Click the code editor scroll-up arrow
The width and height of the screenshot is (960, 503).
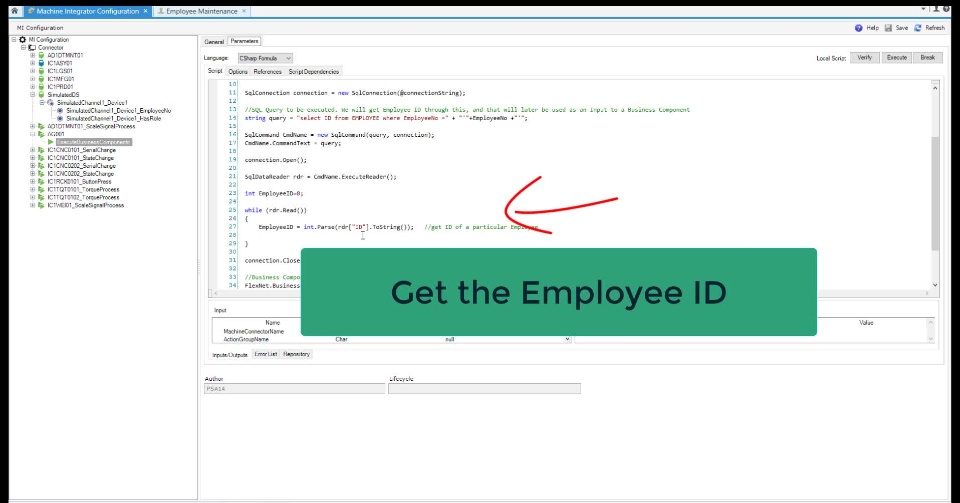(x=935, y=88)
